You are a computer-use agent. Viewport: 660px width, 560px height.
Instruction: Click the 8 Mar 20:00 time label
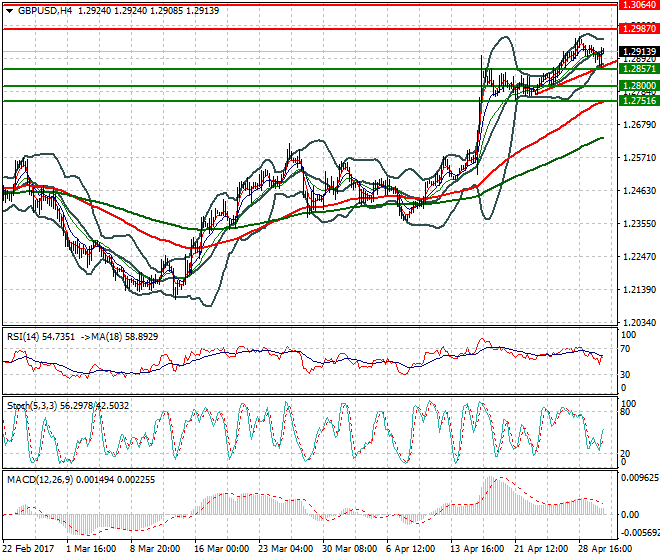click(x=155, y=549)
